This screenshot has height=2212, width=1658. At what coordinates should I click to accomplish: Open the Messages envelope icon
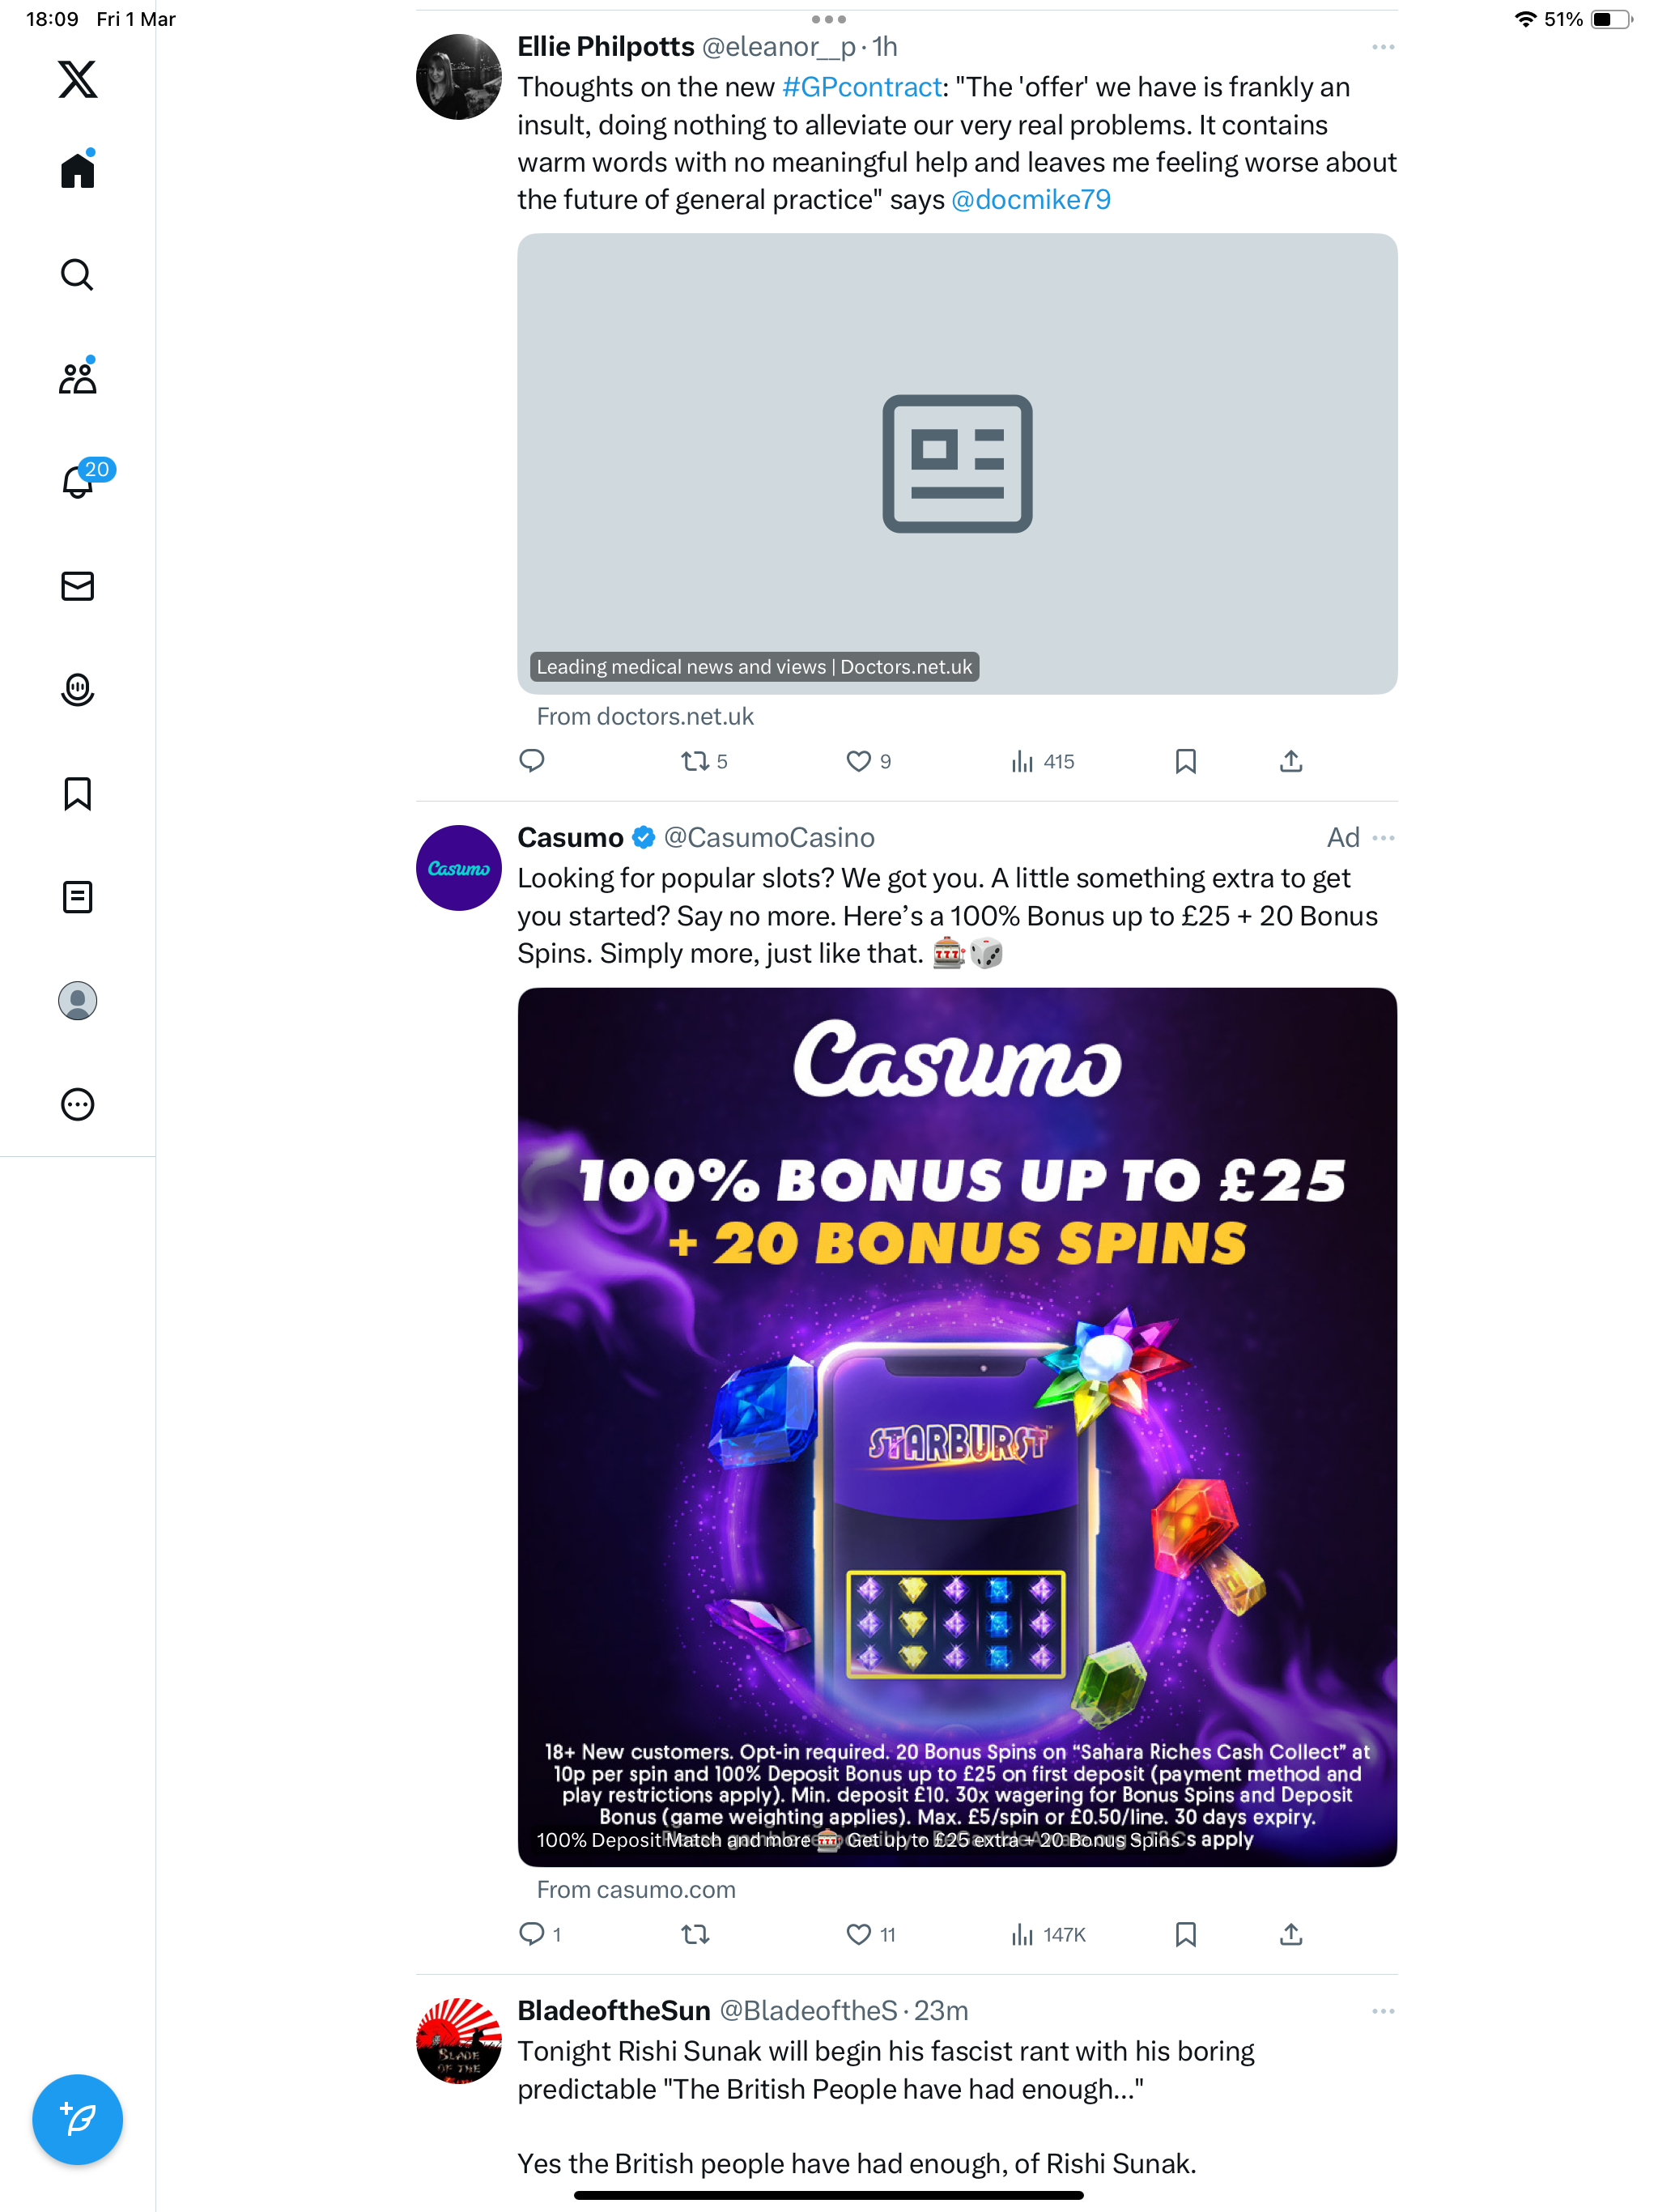coord(77,586)
